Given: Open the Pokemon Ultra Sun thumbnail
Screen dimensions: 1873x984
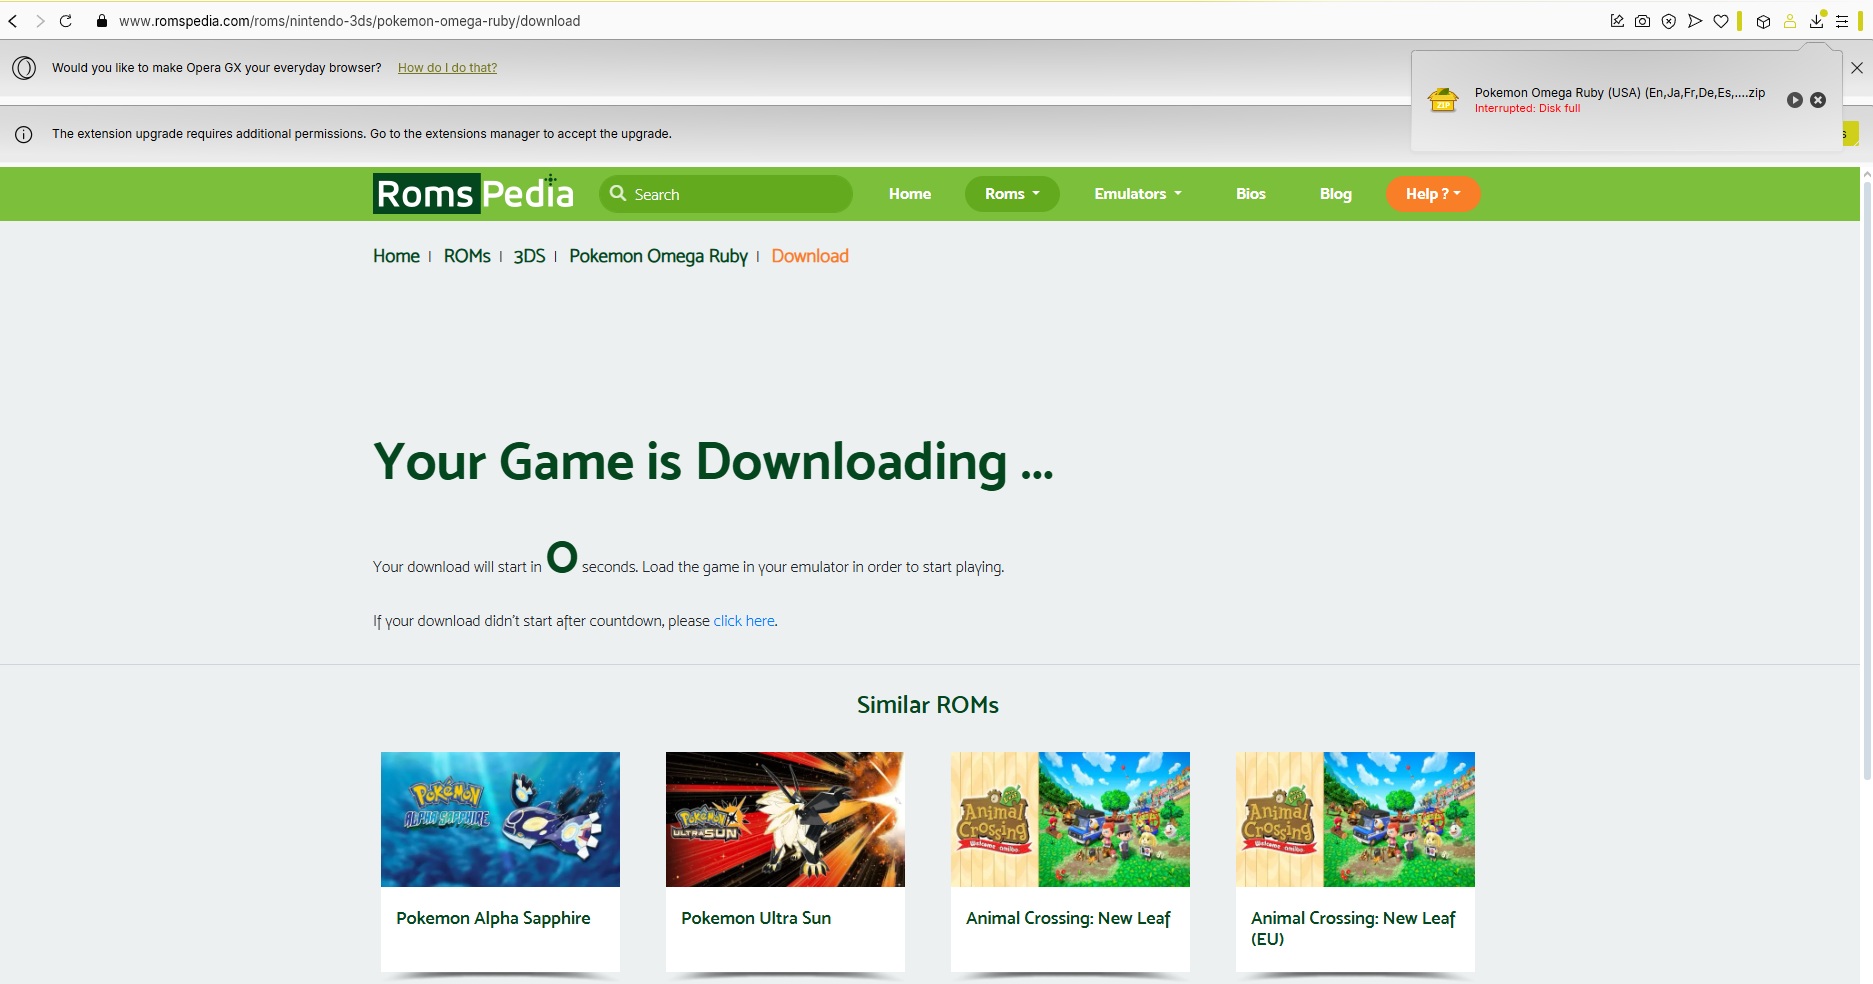Looking at the screenshot, I should [785, 819].
